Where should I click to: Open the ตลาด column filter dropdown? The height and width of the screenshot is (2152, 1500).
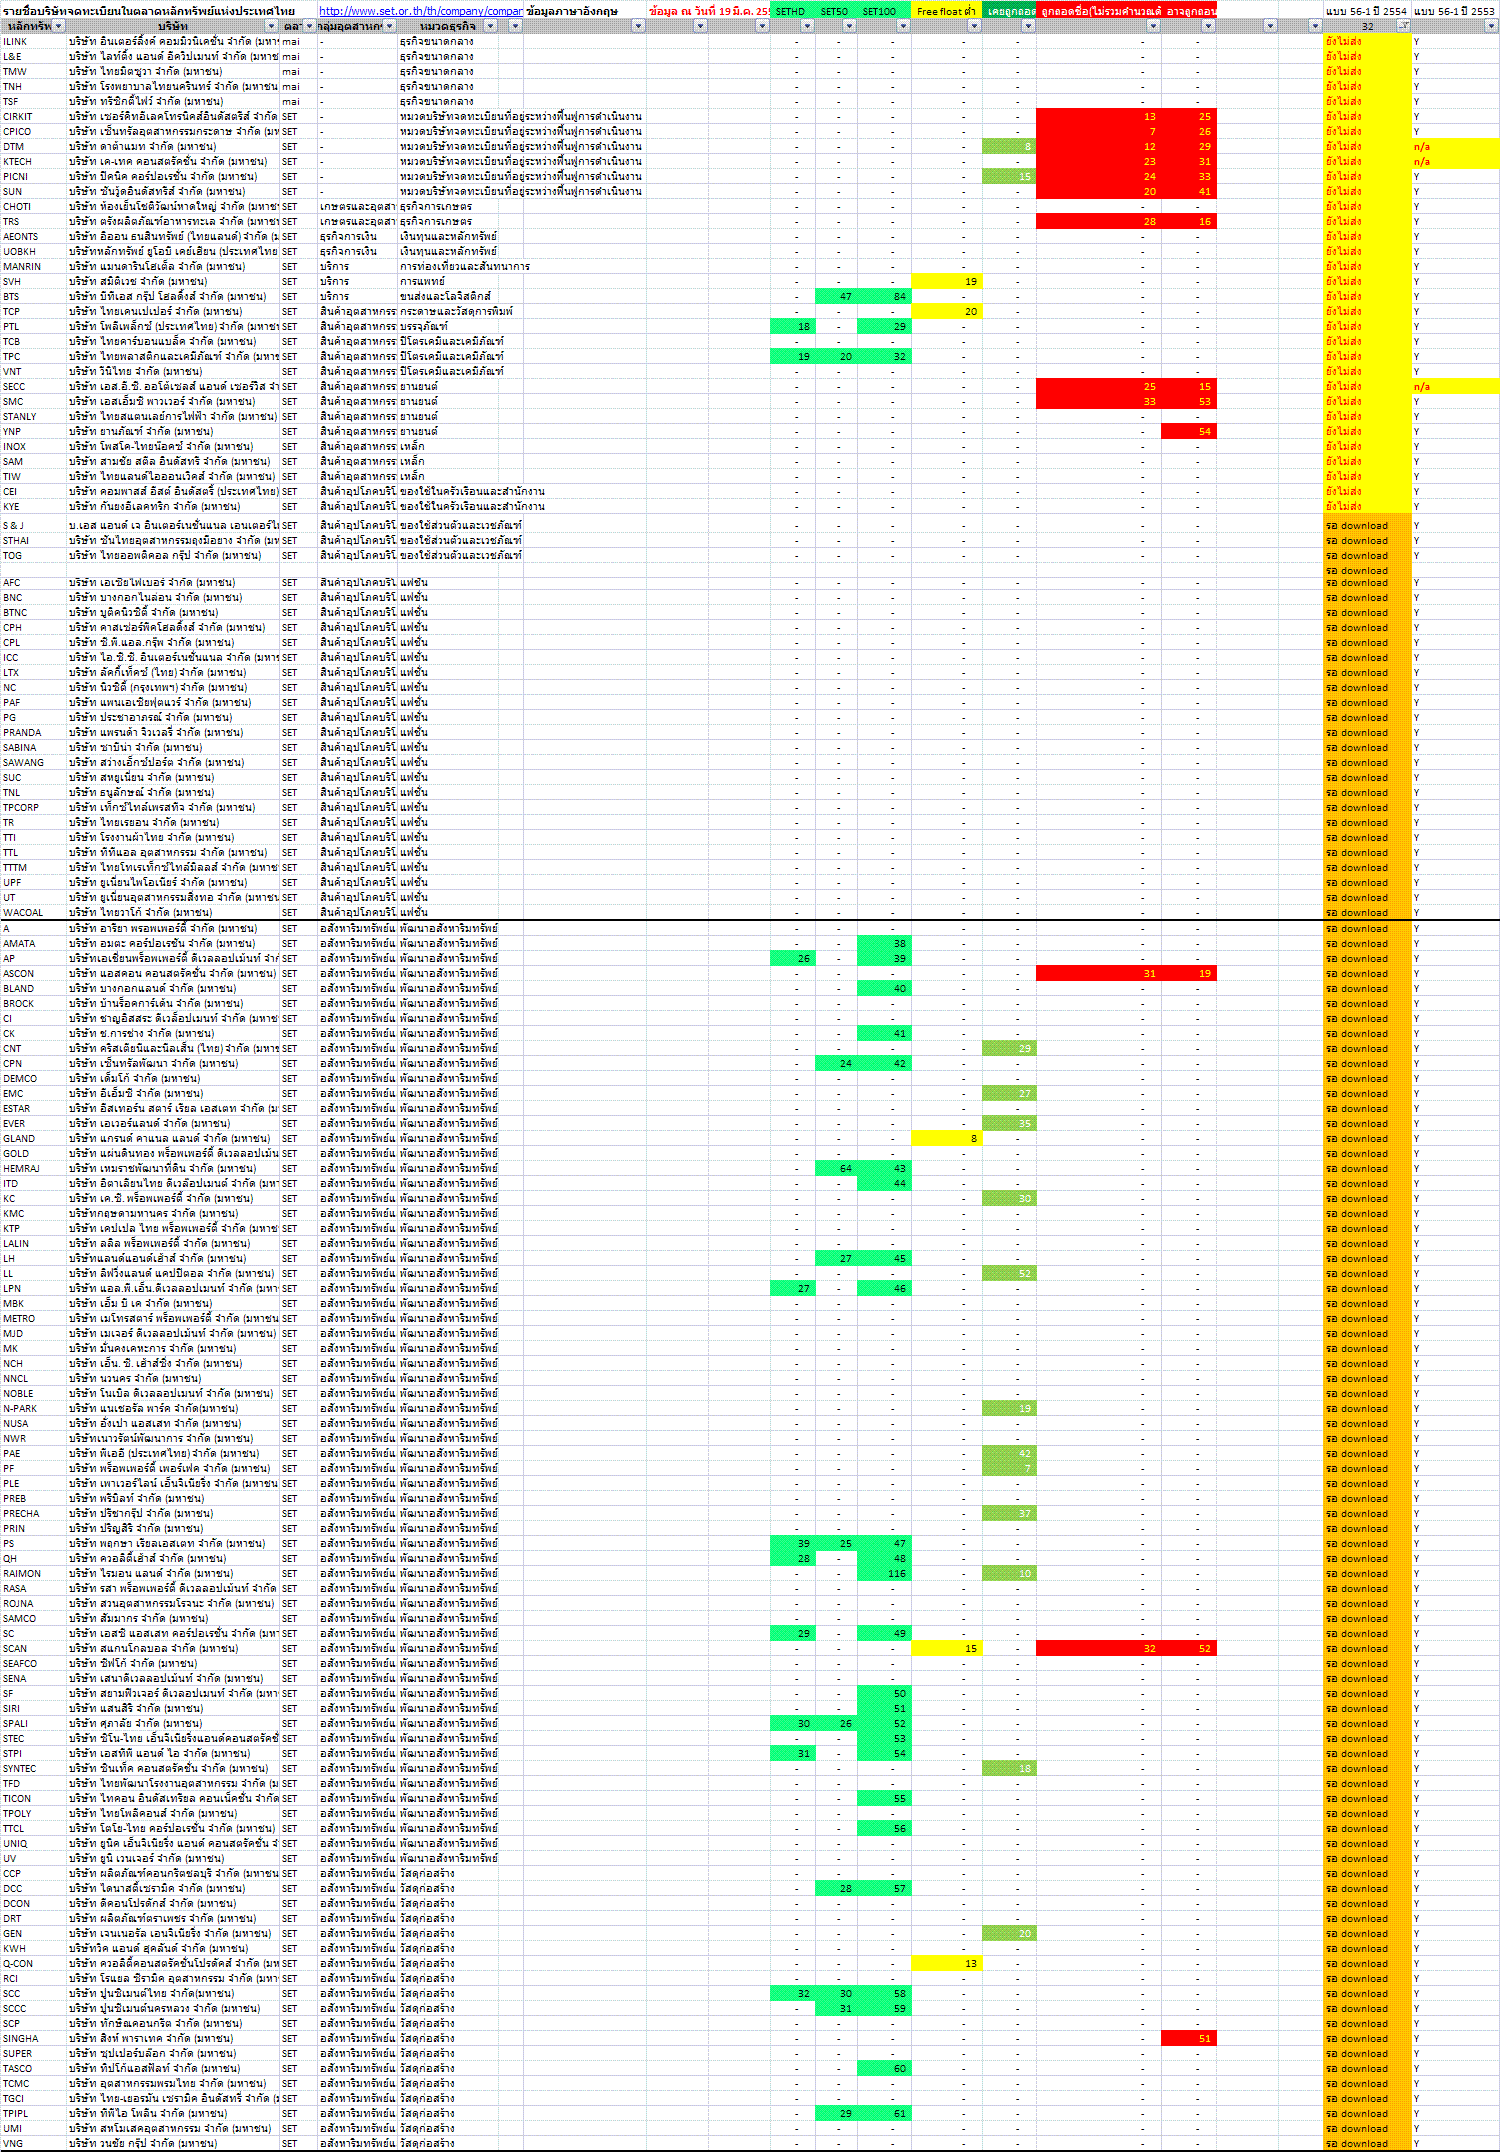click(x=310, y=26)
